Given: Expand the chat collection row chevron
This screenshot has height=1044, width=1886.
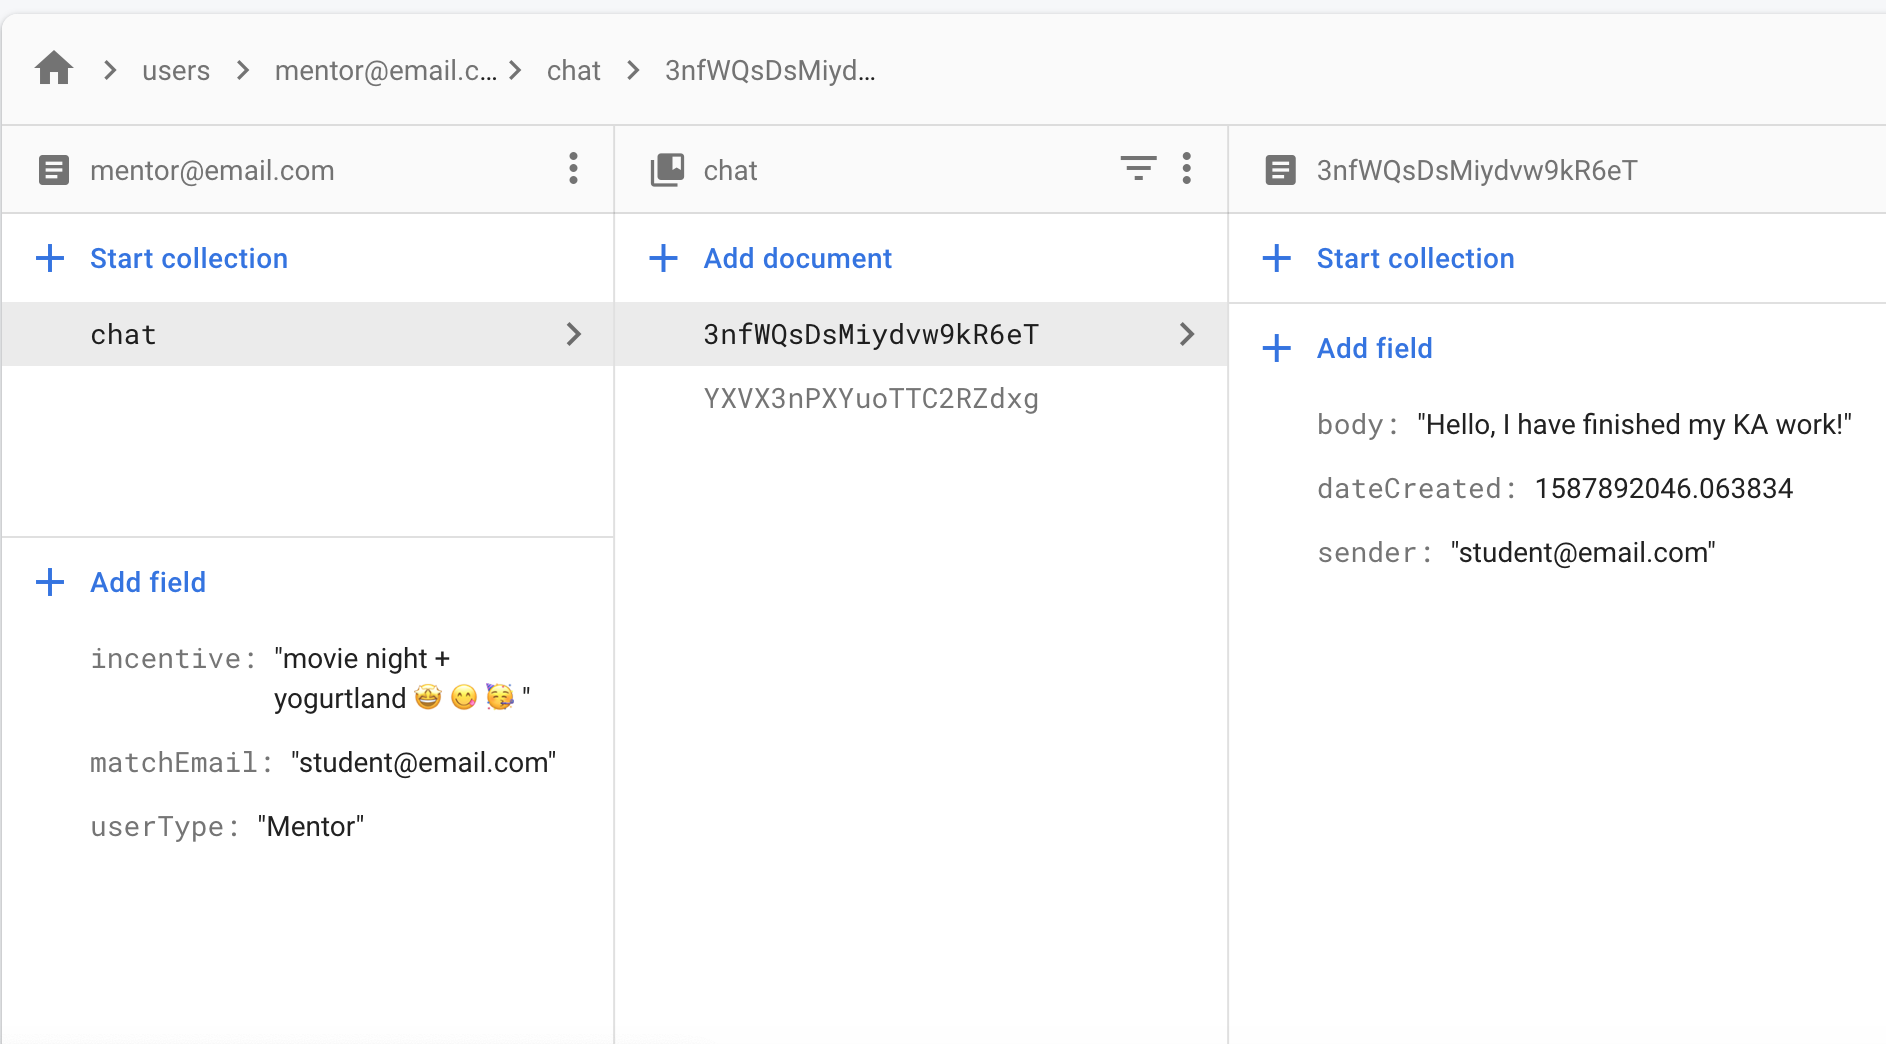Looking at the screenshot, I should pos(574,334).
